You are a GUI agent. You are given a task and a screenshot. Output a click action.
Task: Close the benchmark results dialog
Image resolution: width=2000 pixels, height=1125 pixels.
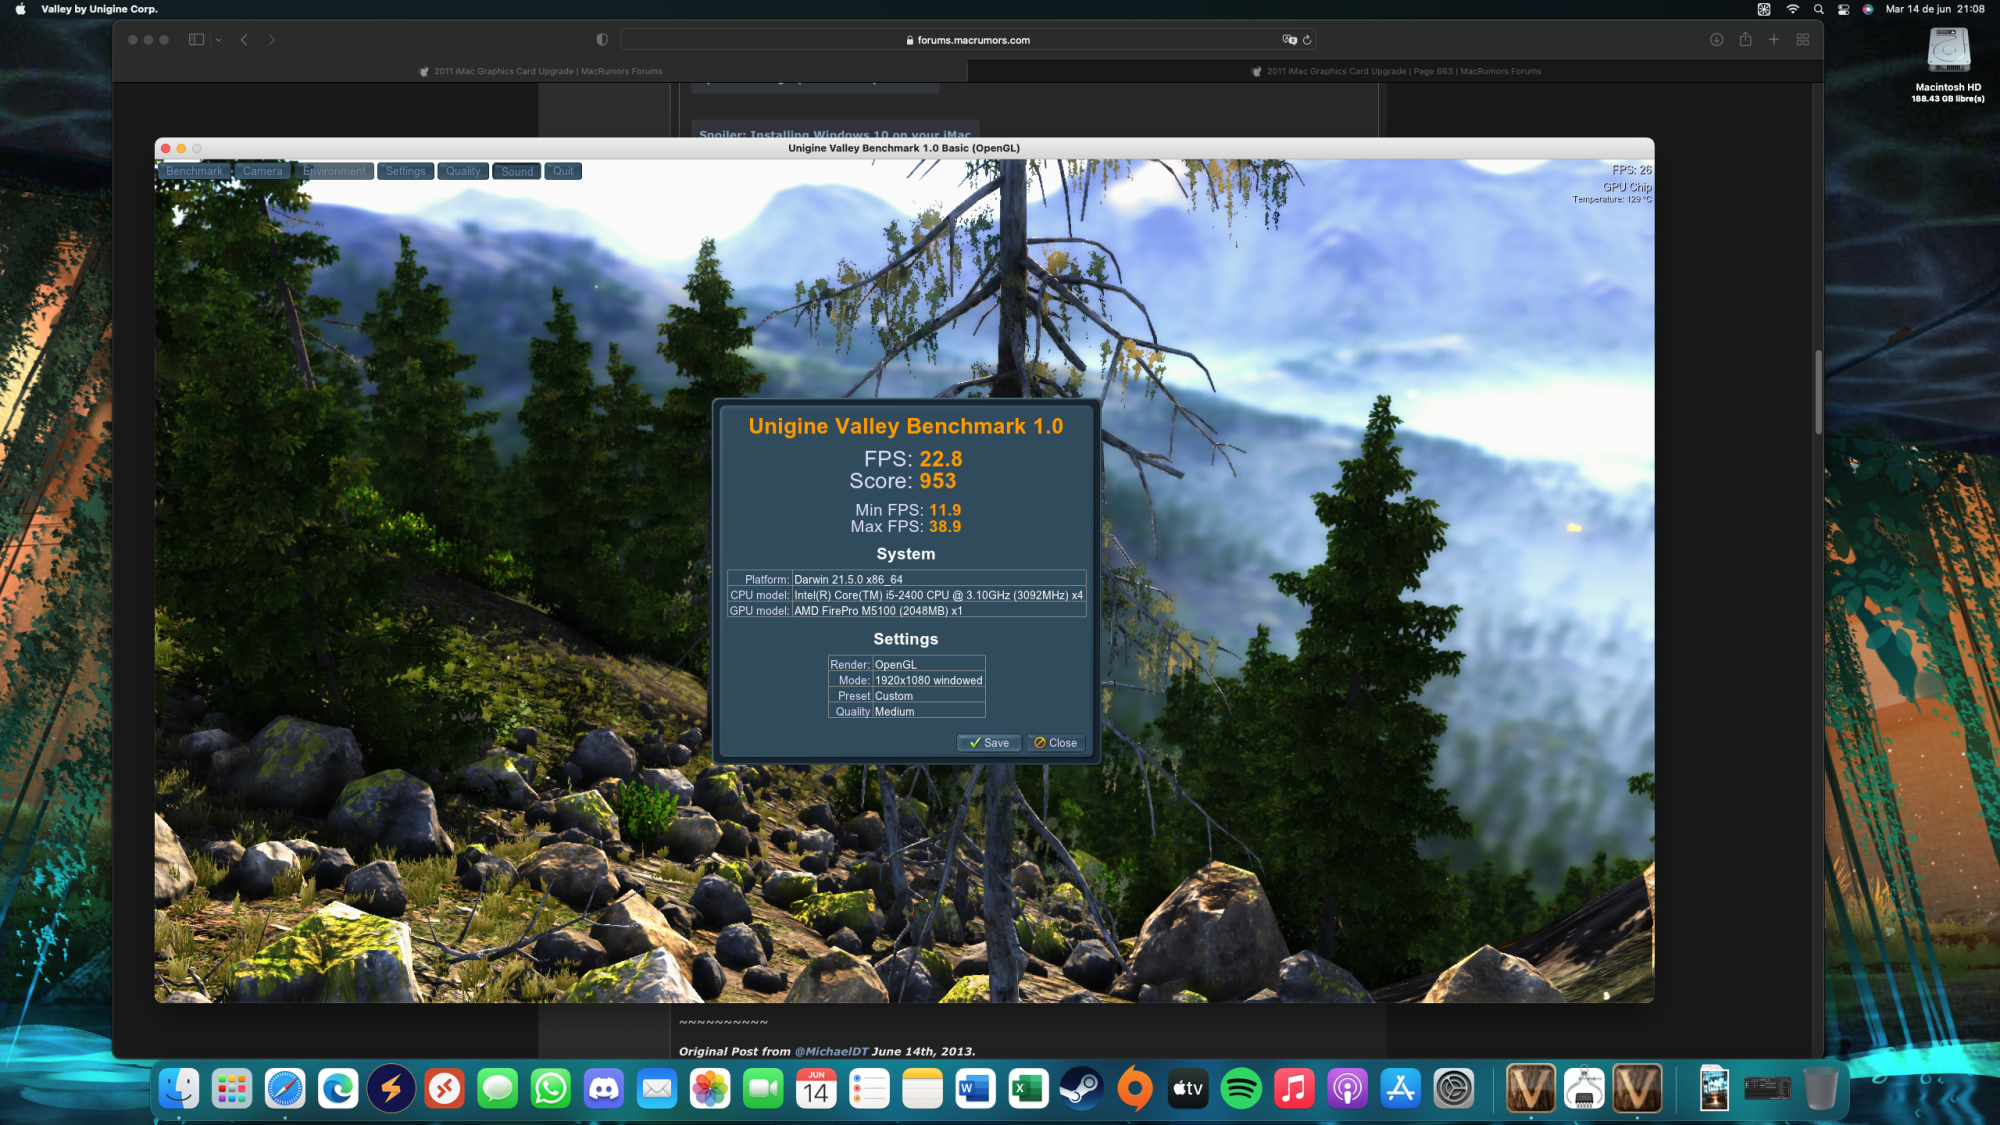[1055, 743]
